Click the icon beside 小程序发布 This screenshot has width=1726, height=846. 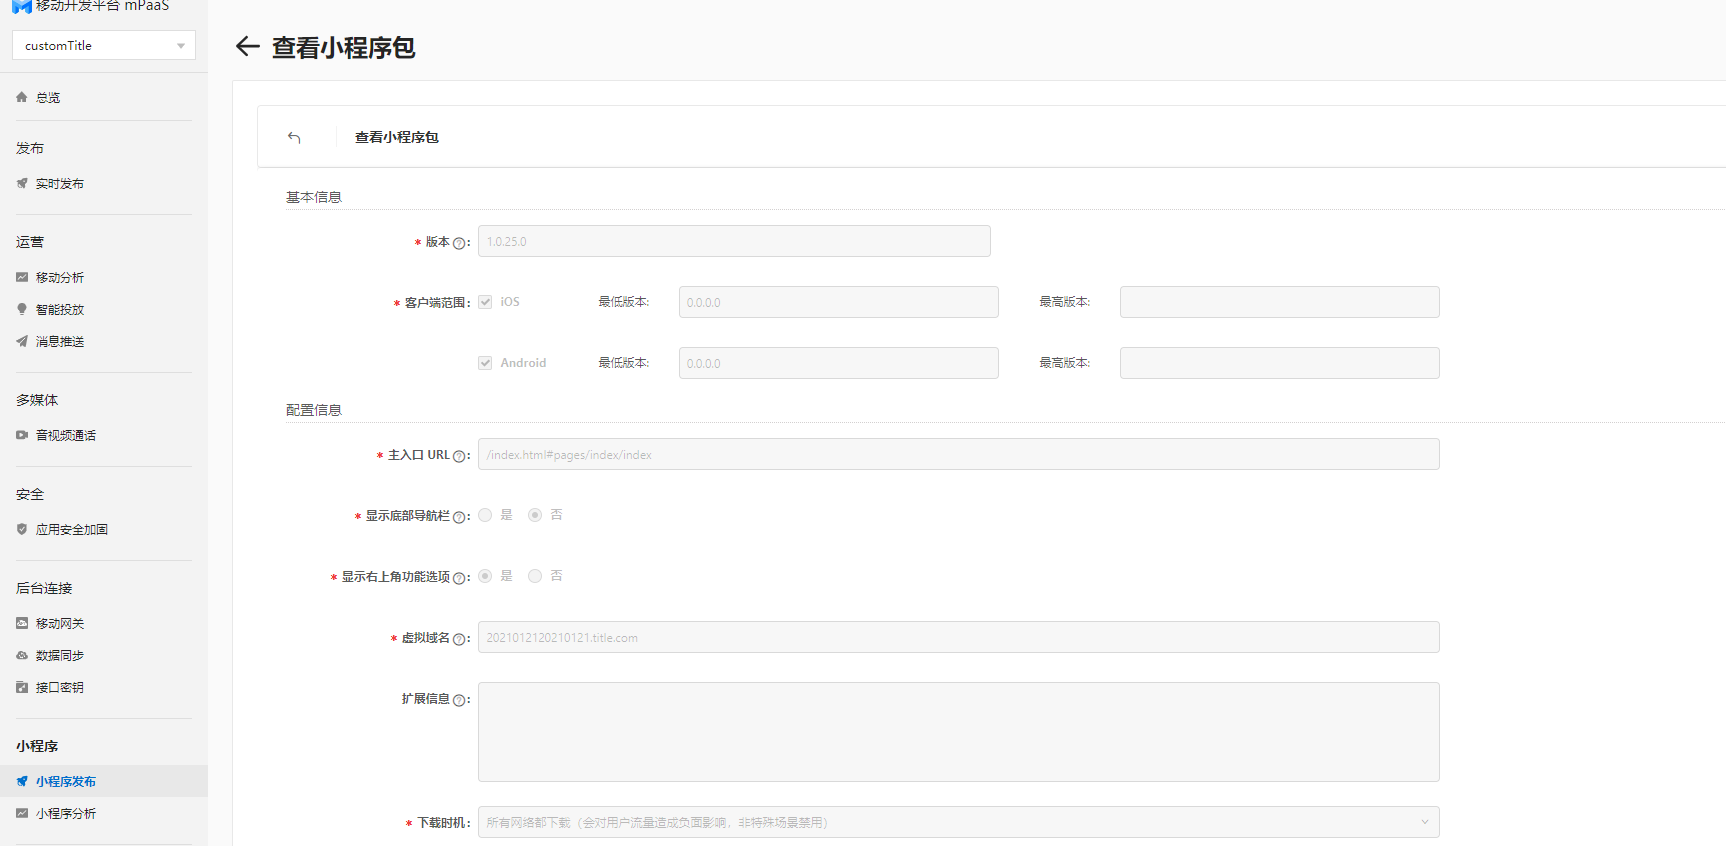pos(22,781)
